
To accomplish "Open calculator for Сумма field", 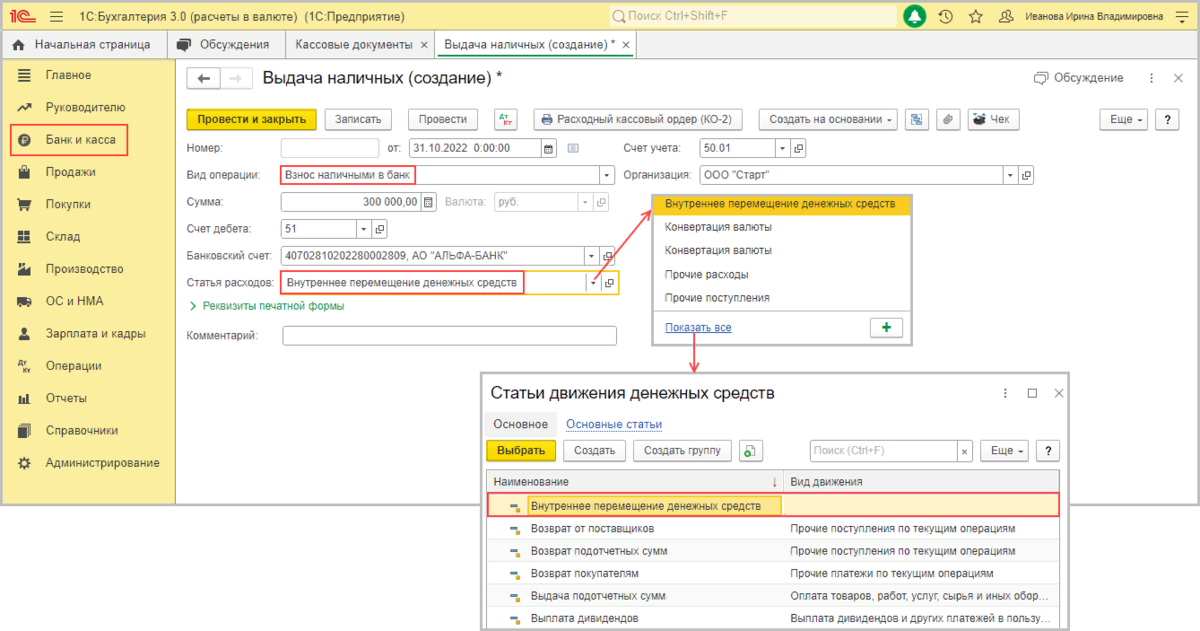I will click(428, 202).
